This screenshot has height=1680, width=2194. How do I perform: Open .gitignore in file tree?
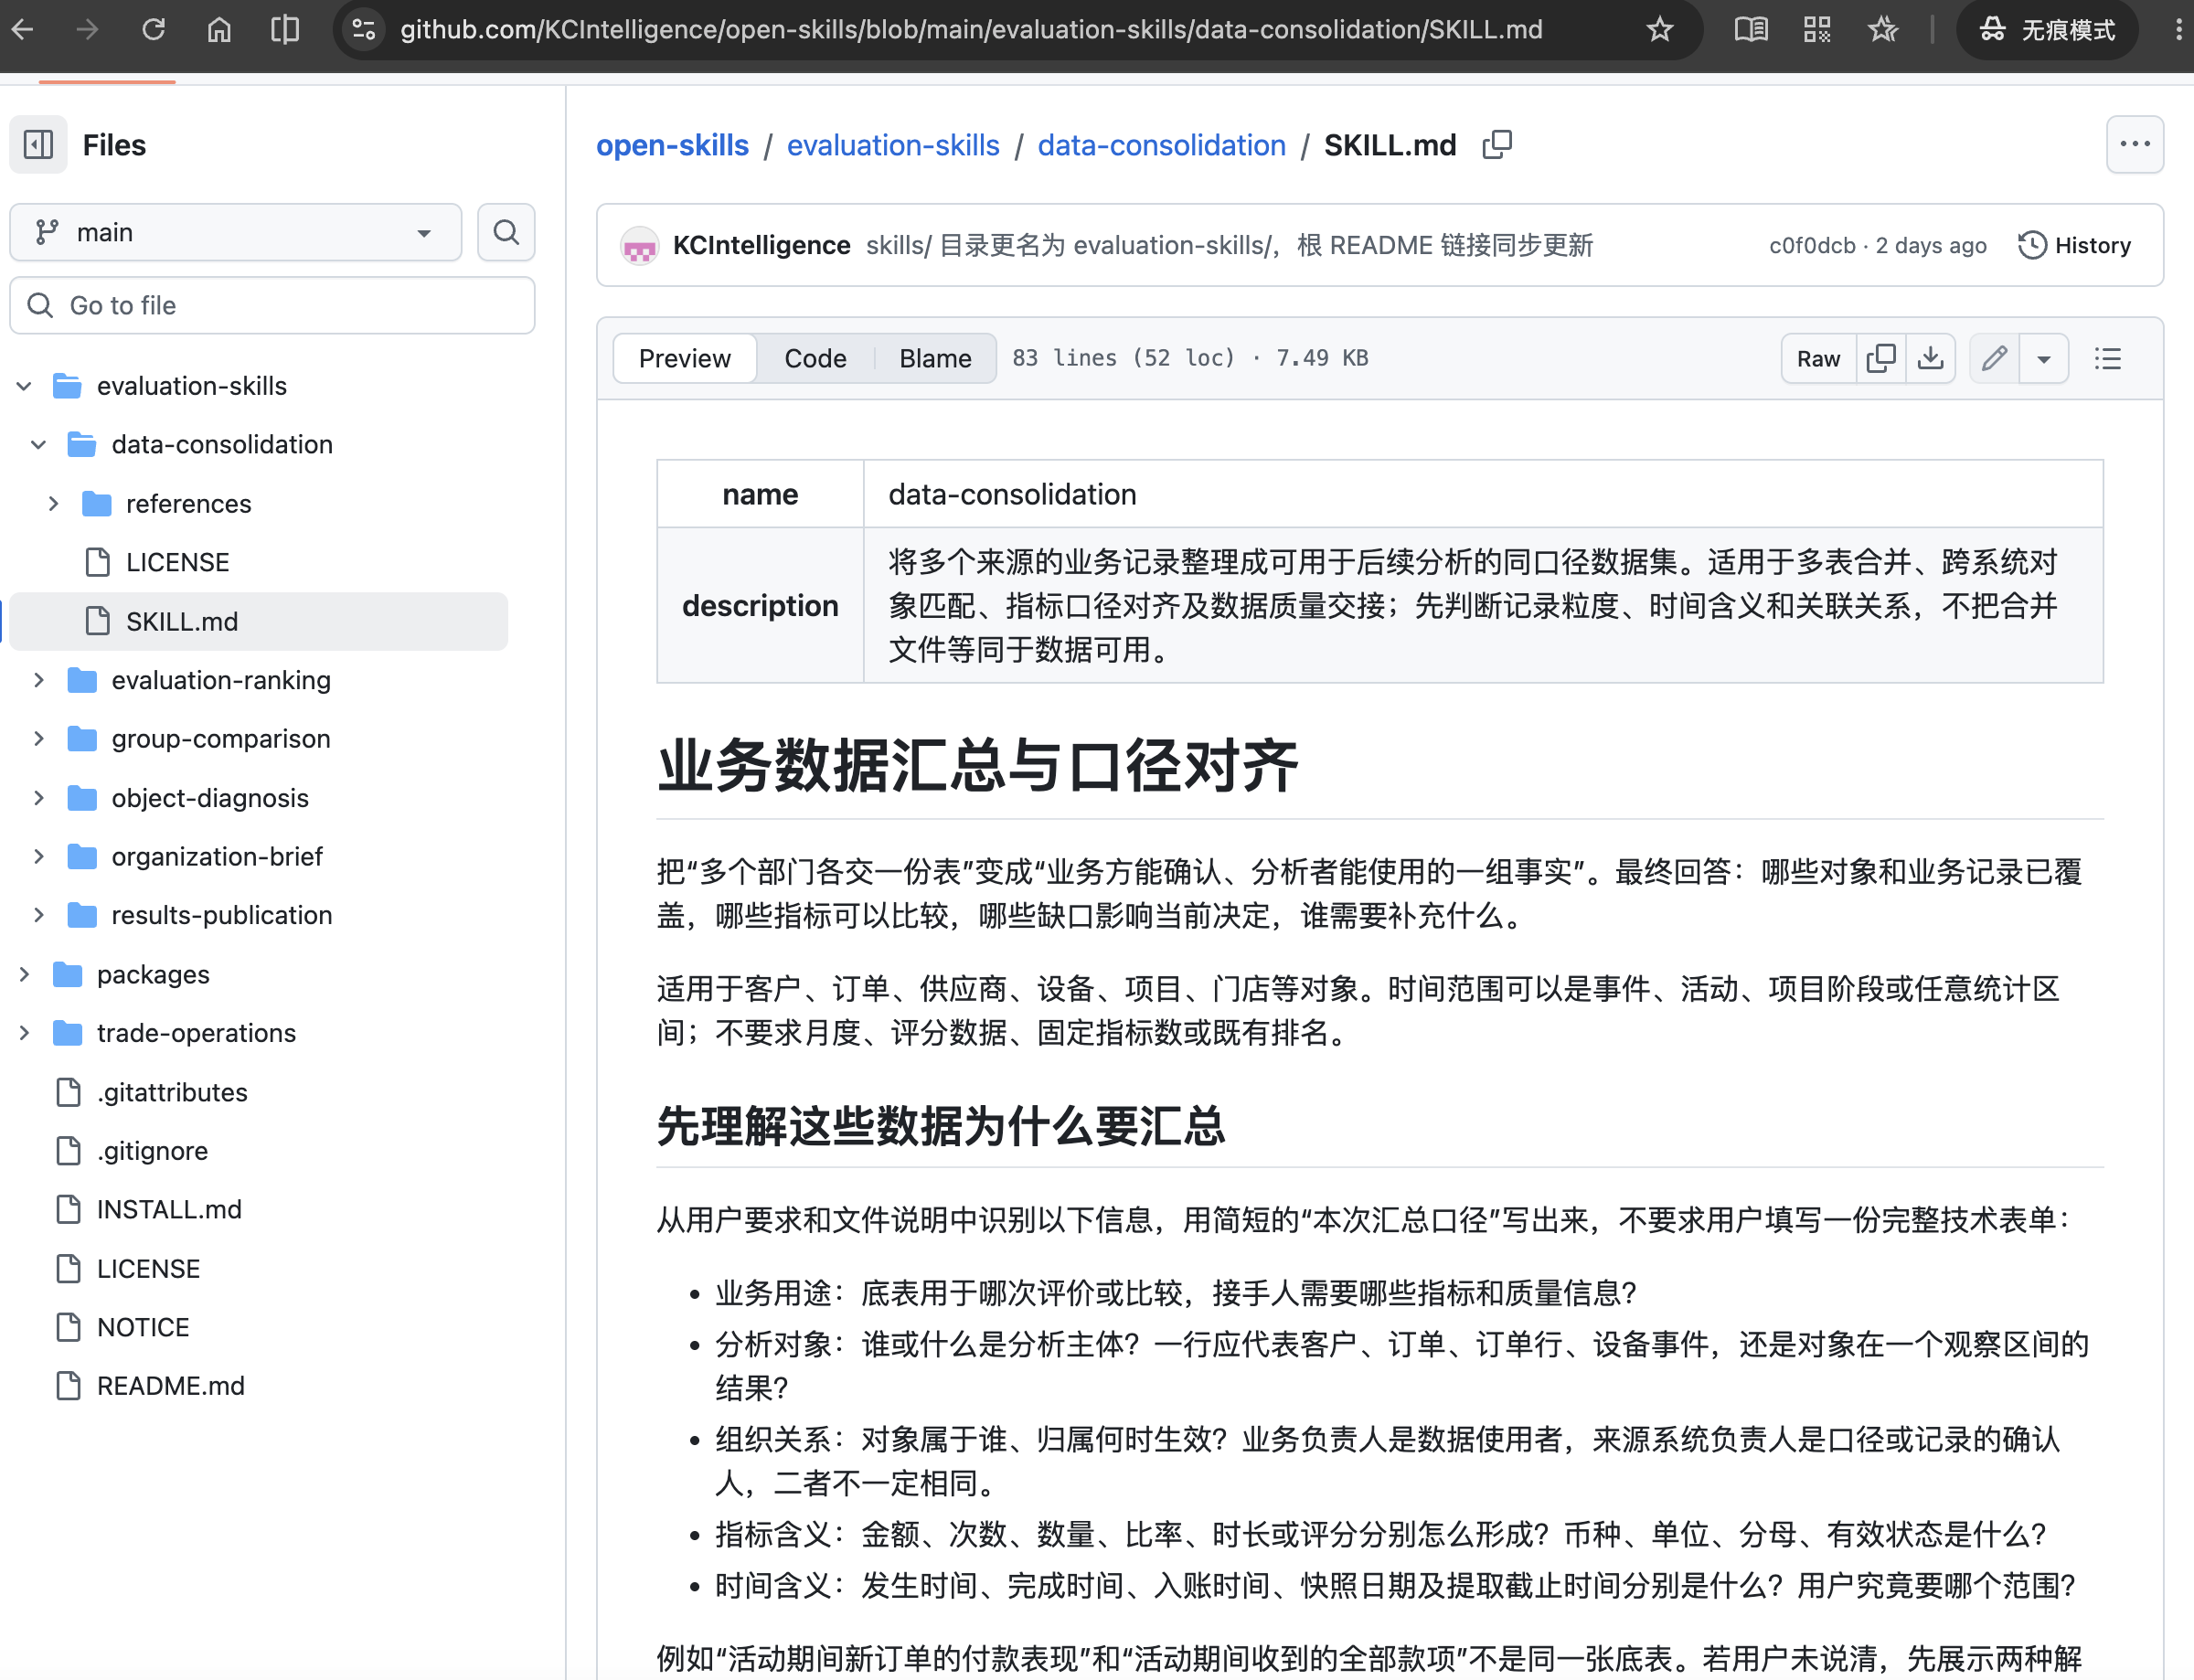click(152, 1151)
